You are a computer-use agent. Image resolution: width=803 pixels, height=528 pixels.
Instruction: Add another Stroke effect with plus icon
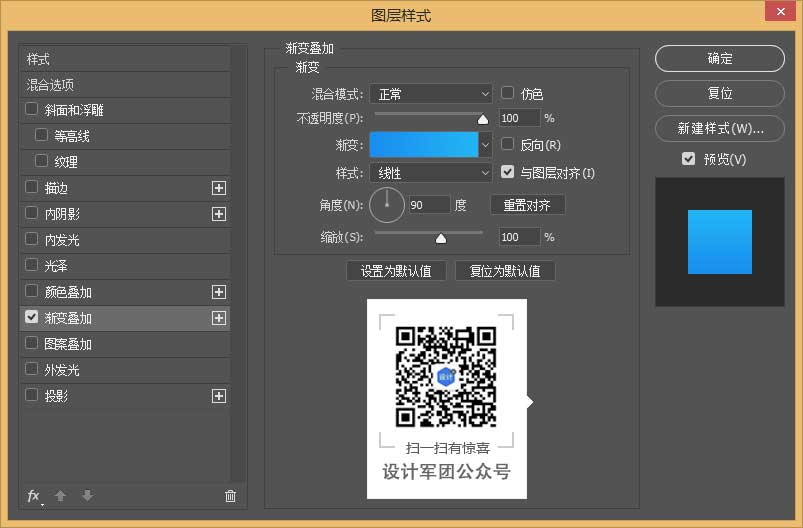219,188
